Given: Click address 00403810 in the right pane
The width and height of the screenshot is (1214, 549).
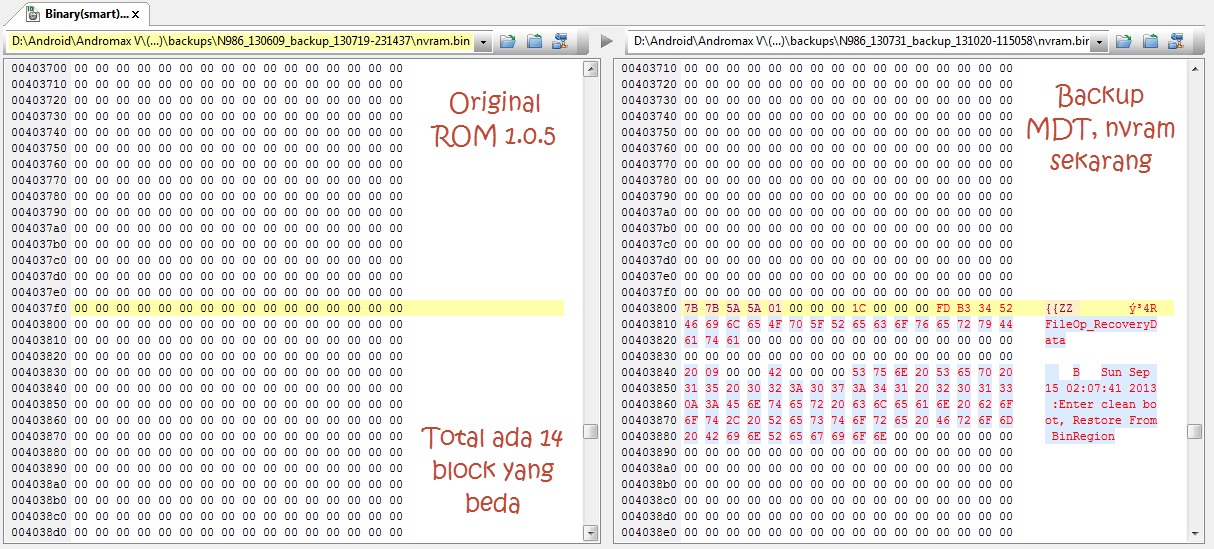Looking at the screenshot, I should click(649, 324).
